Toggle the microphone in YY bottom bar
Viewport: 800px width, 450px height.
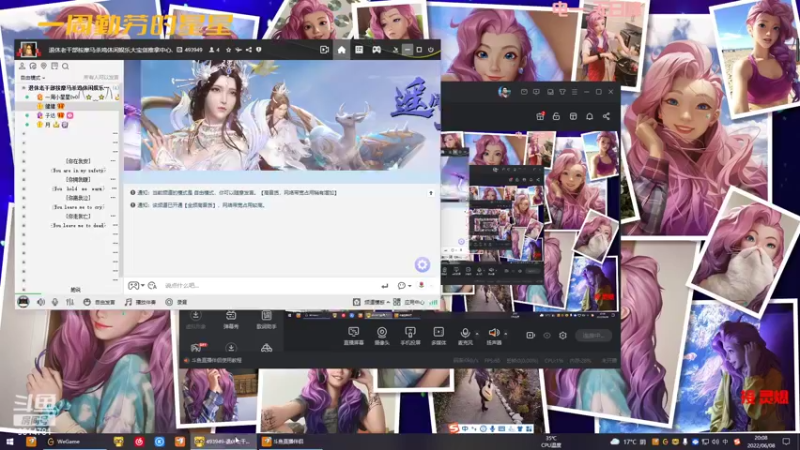tap(55, 302)
